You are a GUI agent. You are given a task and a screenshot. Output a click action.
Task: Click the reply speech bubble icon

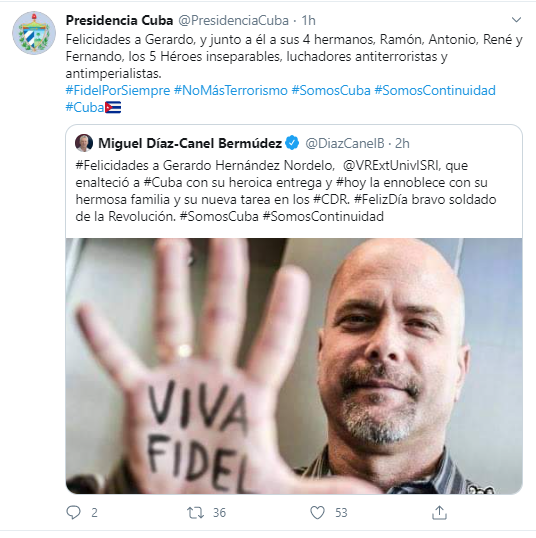(x=73, y=512)
